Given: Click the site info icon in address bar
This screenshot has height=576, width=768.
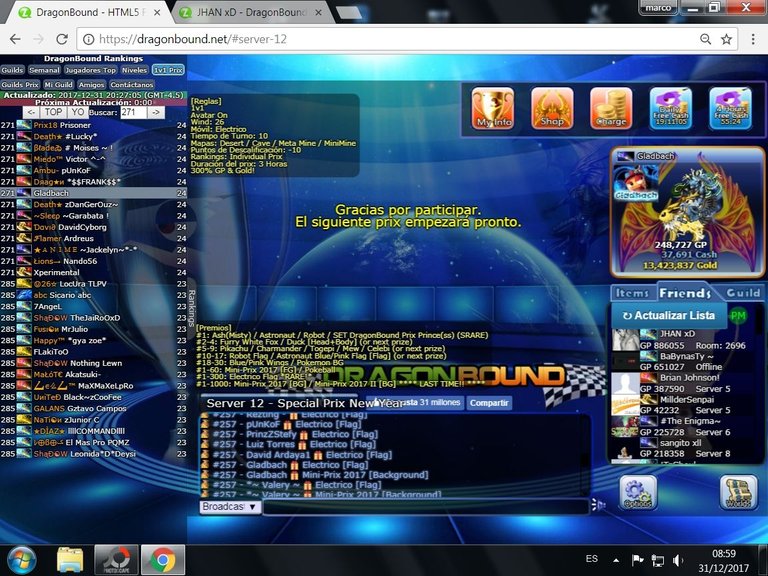Looking at the screenshot, I should coord(88,39).
